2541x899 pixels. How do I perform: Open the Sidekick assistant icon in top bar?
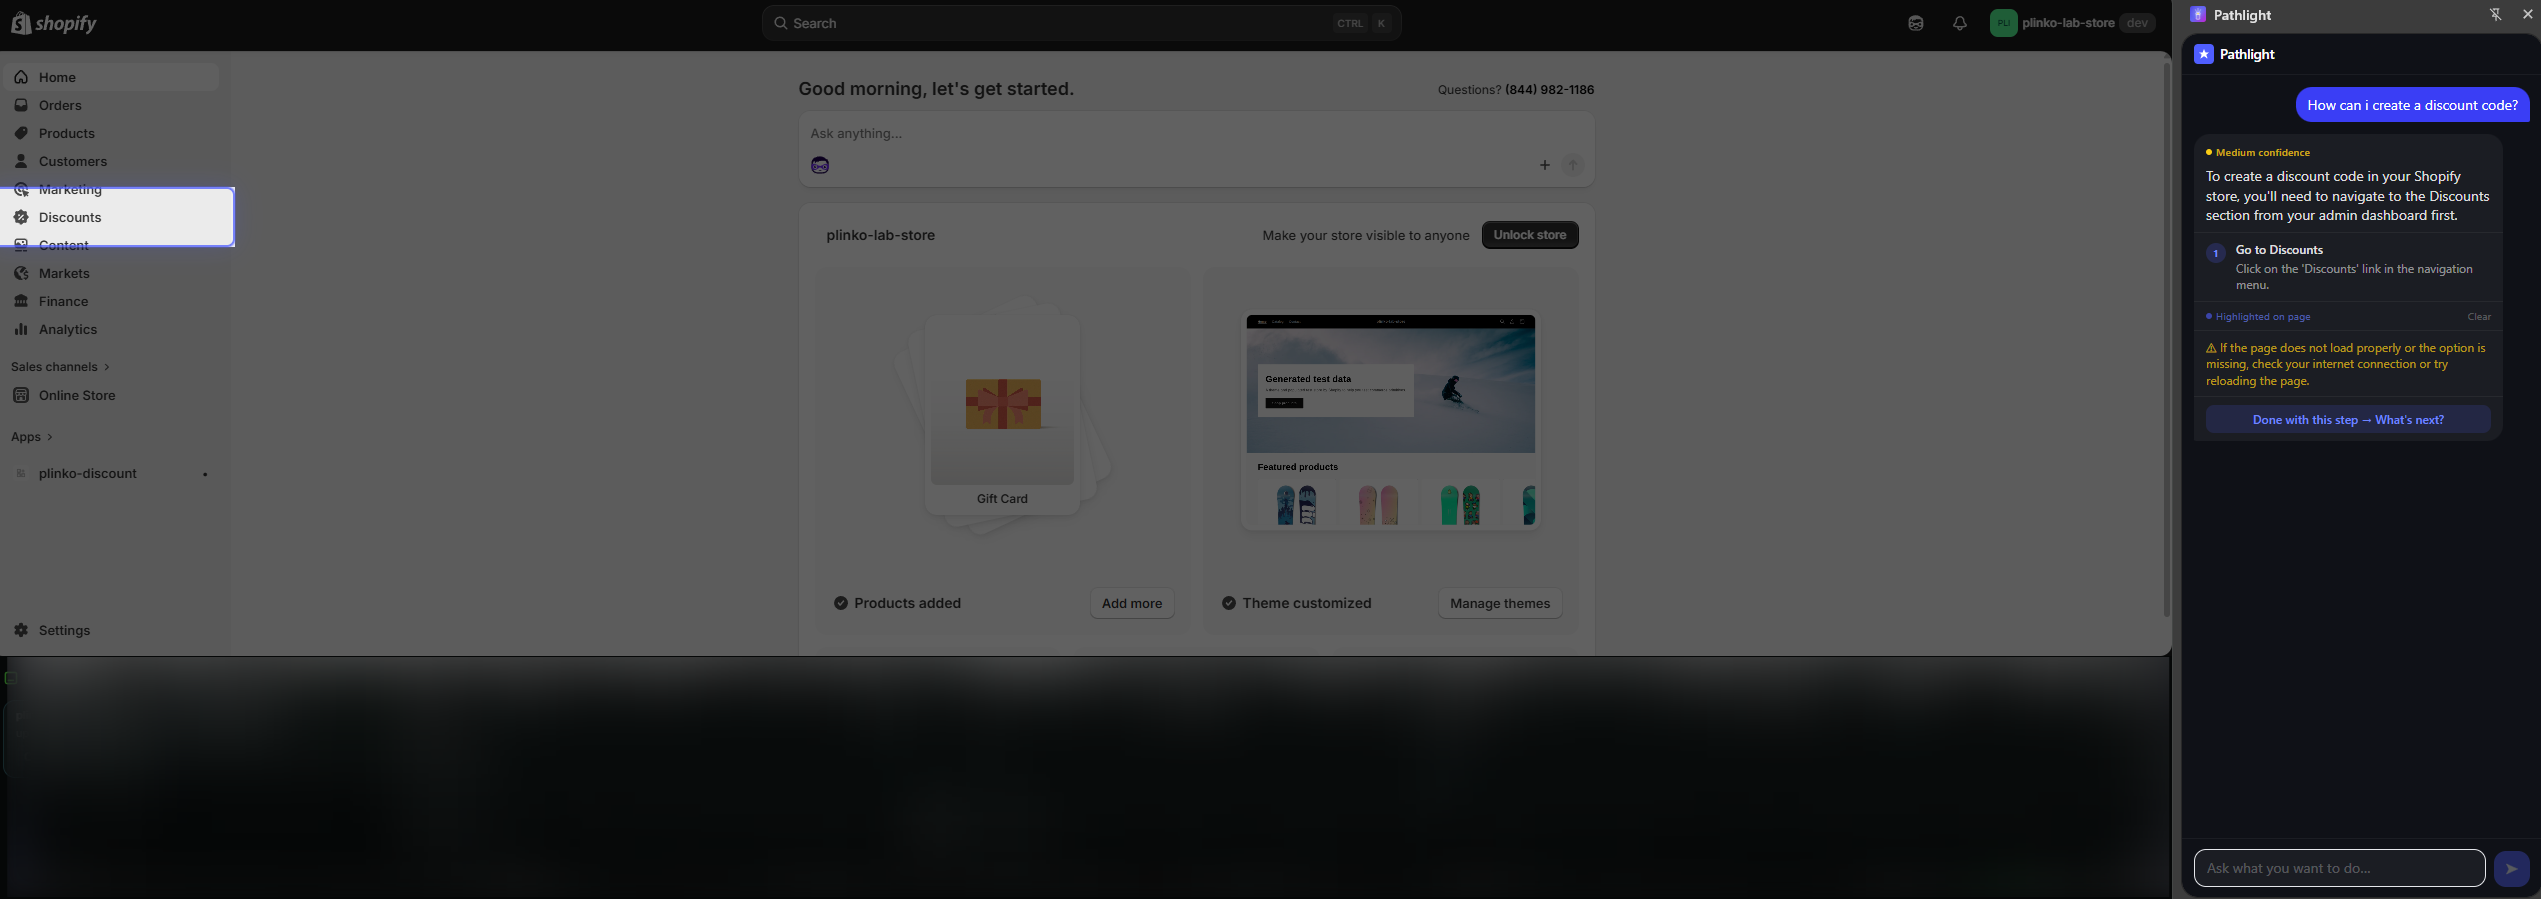point(1915,23)
